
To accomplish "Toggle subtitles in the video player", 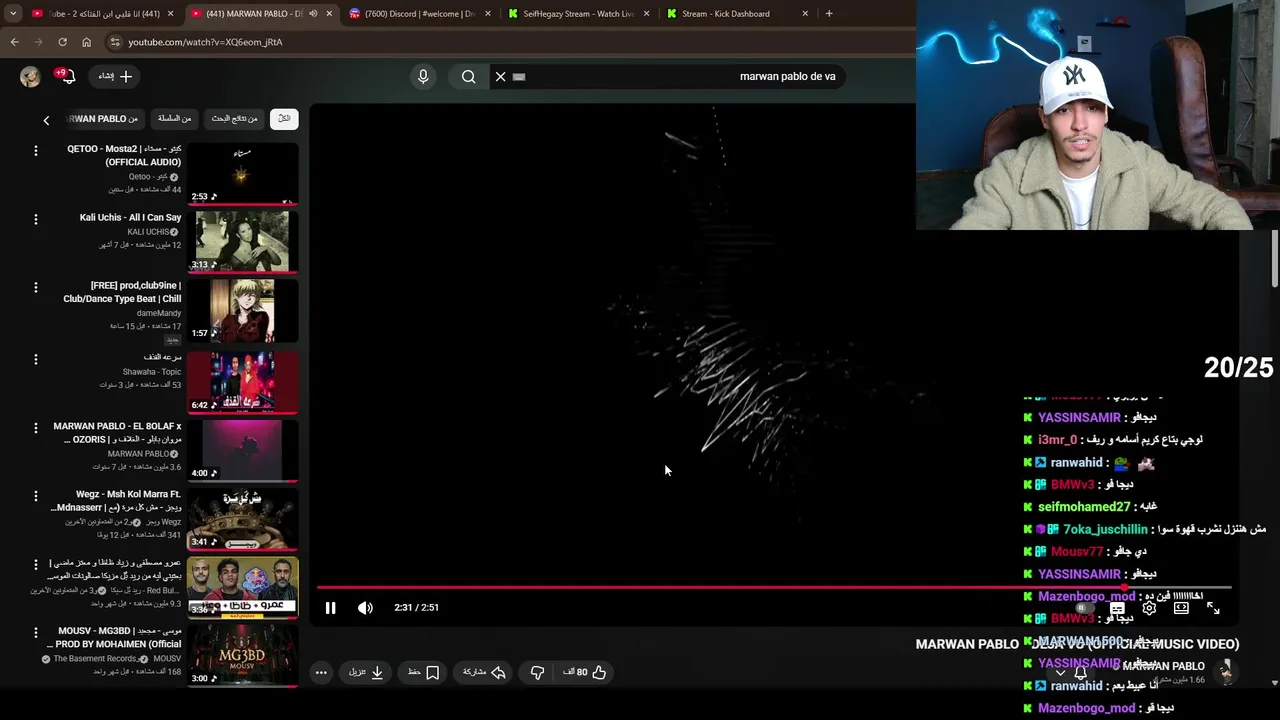I will click(x=1117, y=607).
